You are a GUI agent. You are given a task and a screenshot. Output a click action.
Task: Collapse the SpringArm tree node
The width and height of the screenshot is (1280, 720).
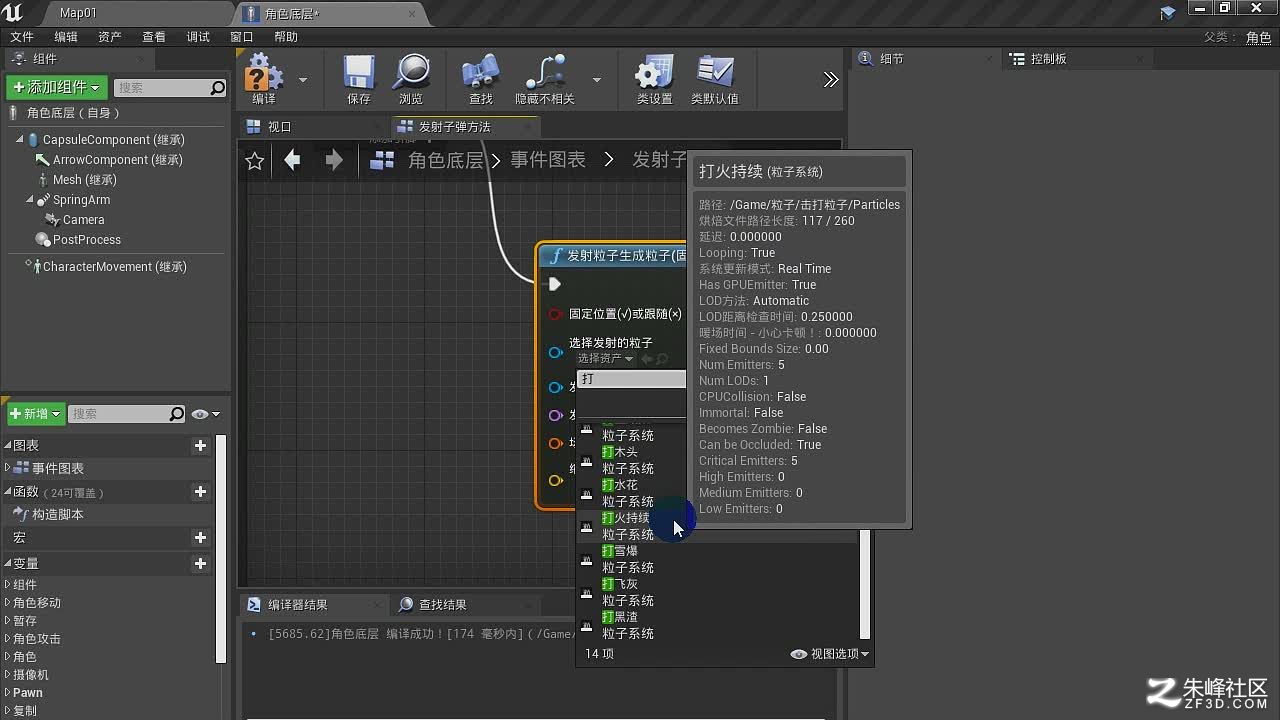30,199
